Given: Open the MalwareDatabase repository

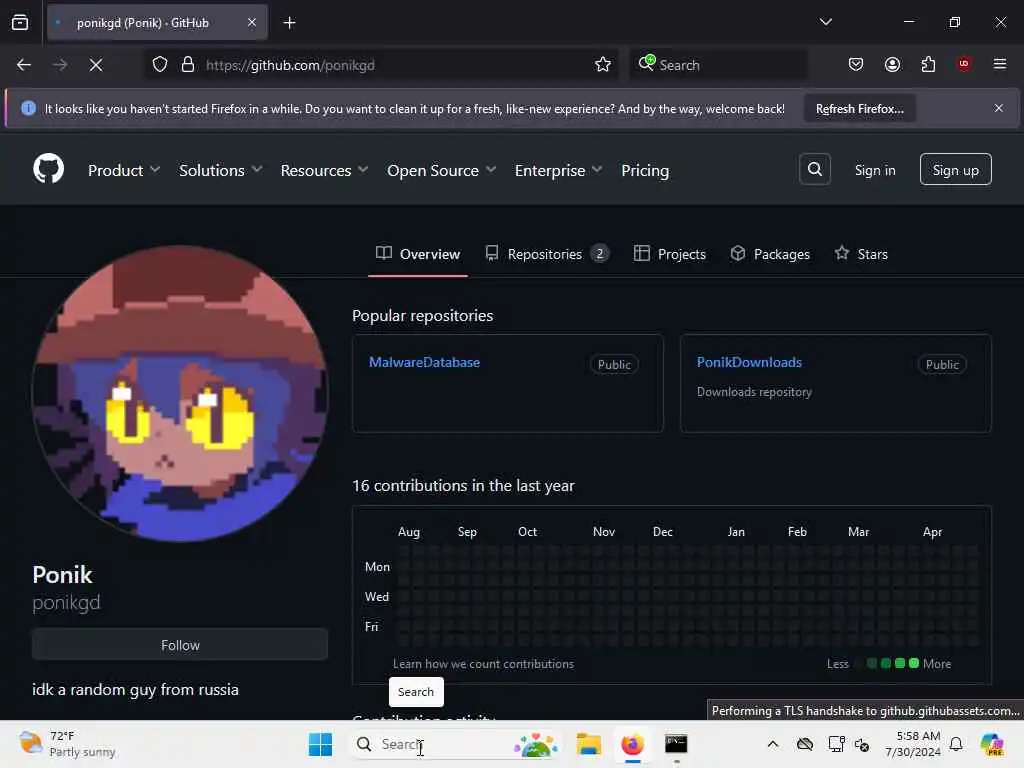Looking at the screenshot, I should pos(424,362).
